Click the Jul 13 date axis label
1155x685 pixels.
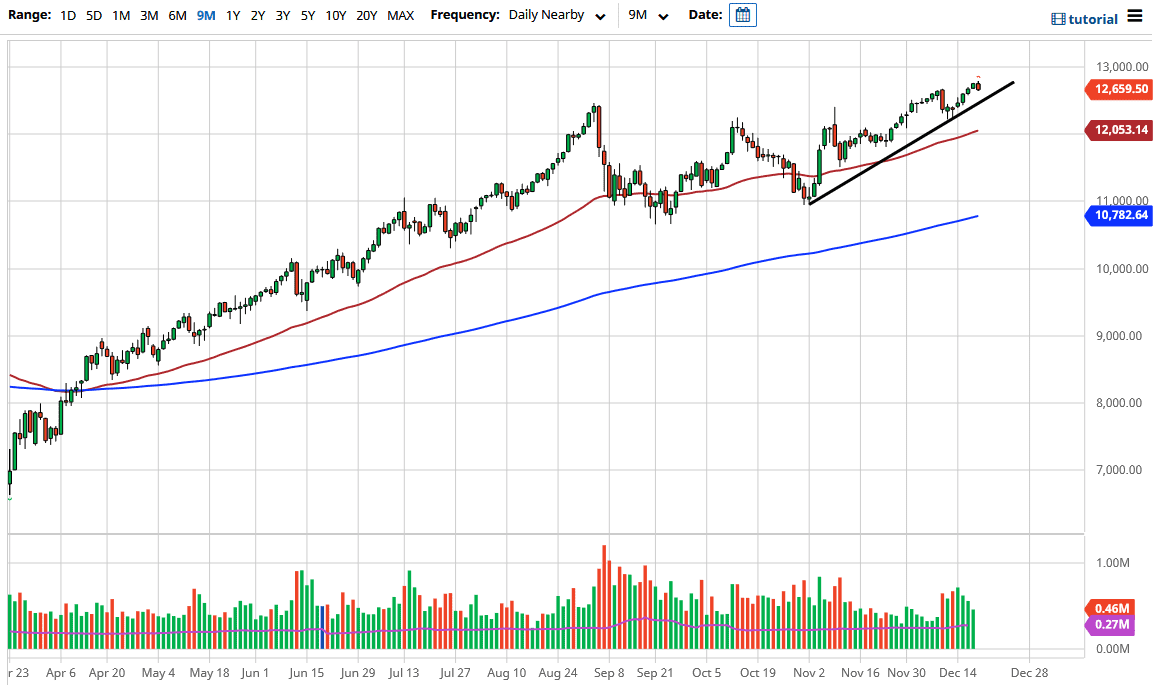404,672
